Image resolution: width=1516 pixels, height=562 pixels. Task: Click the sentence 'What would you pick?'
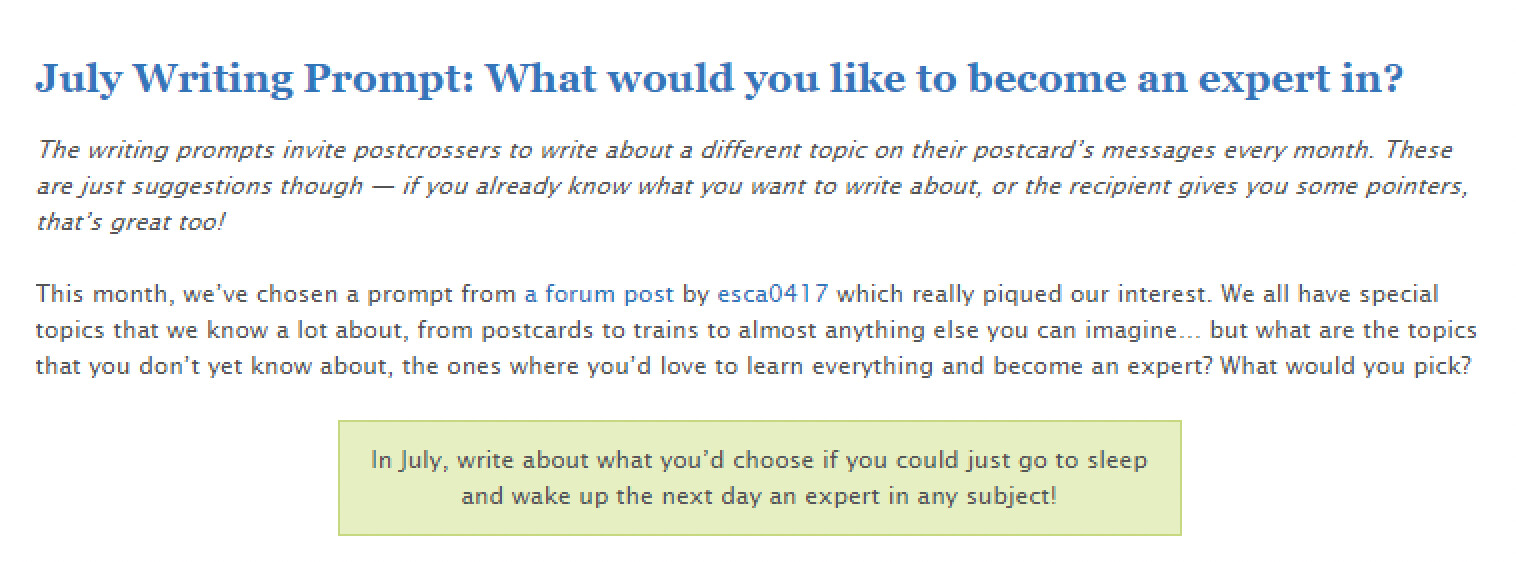click(x=1346, y=366)
